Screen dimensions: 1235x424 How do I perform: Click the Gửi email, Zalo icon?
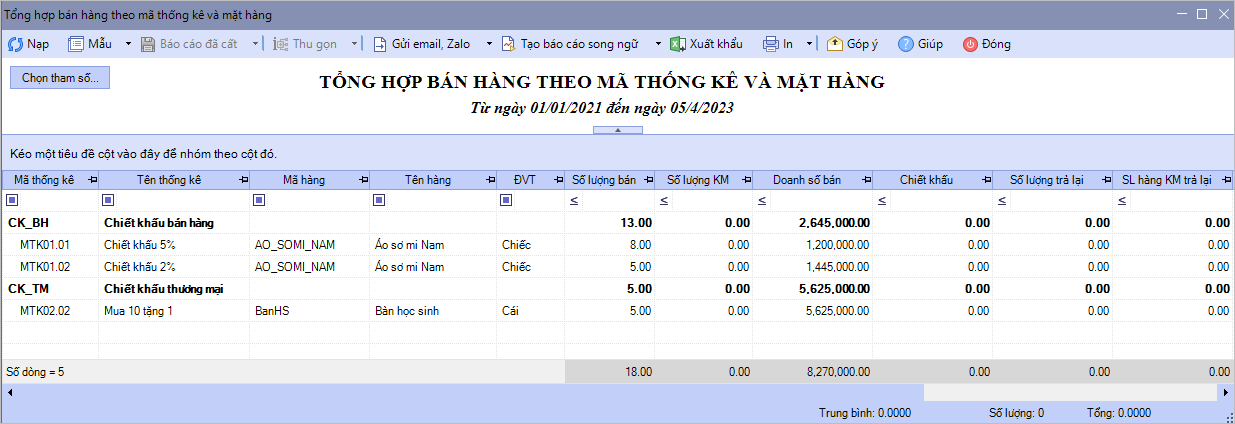click(x=380, y=44)
